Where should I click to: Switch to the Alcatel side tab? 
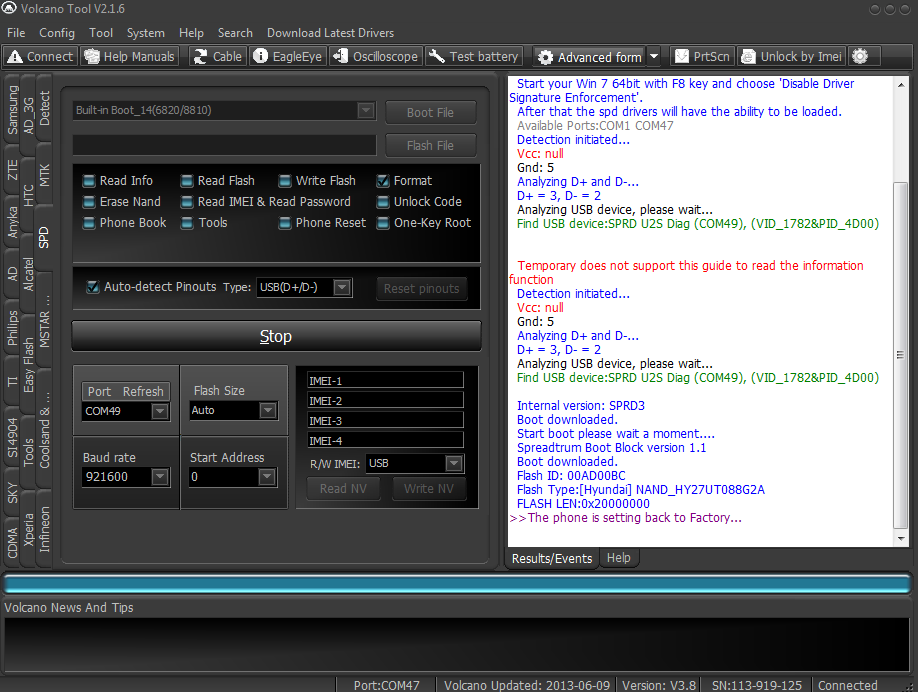tap(28, 274)
